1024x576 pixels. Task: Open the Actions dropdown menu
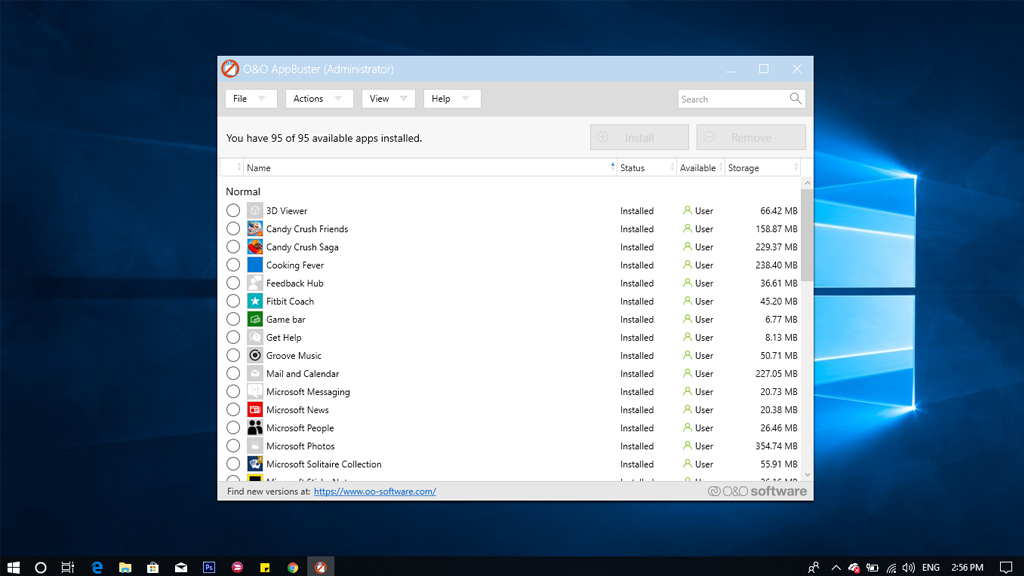tap(319, 99)
